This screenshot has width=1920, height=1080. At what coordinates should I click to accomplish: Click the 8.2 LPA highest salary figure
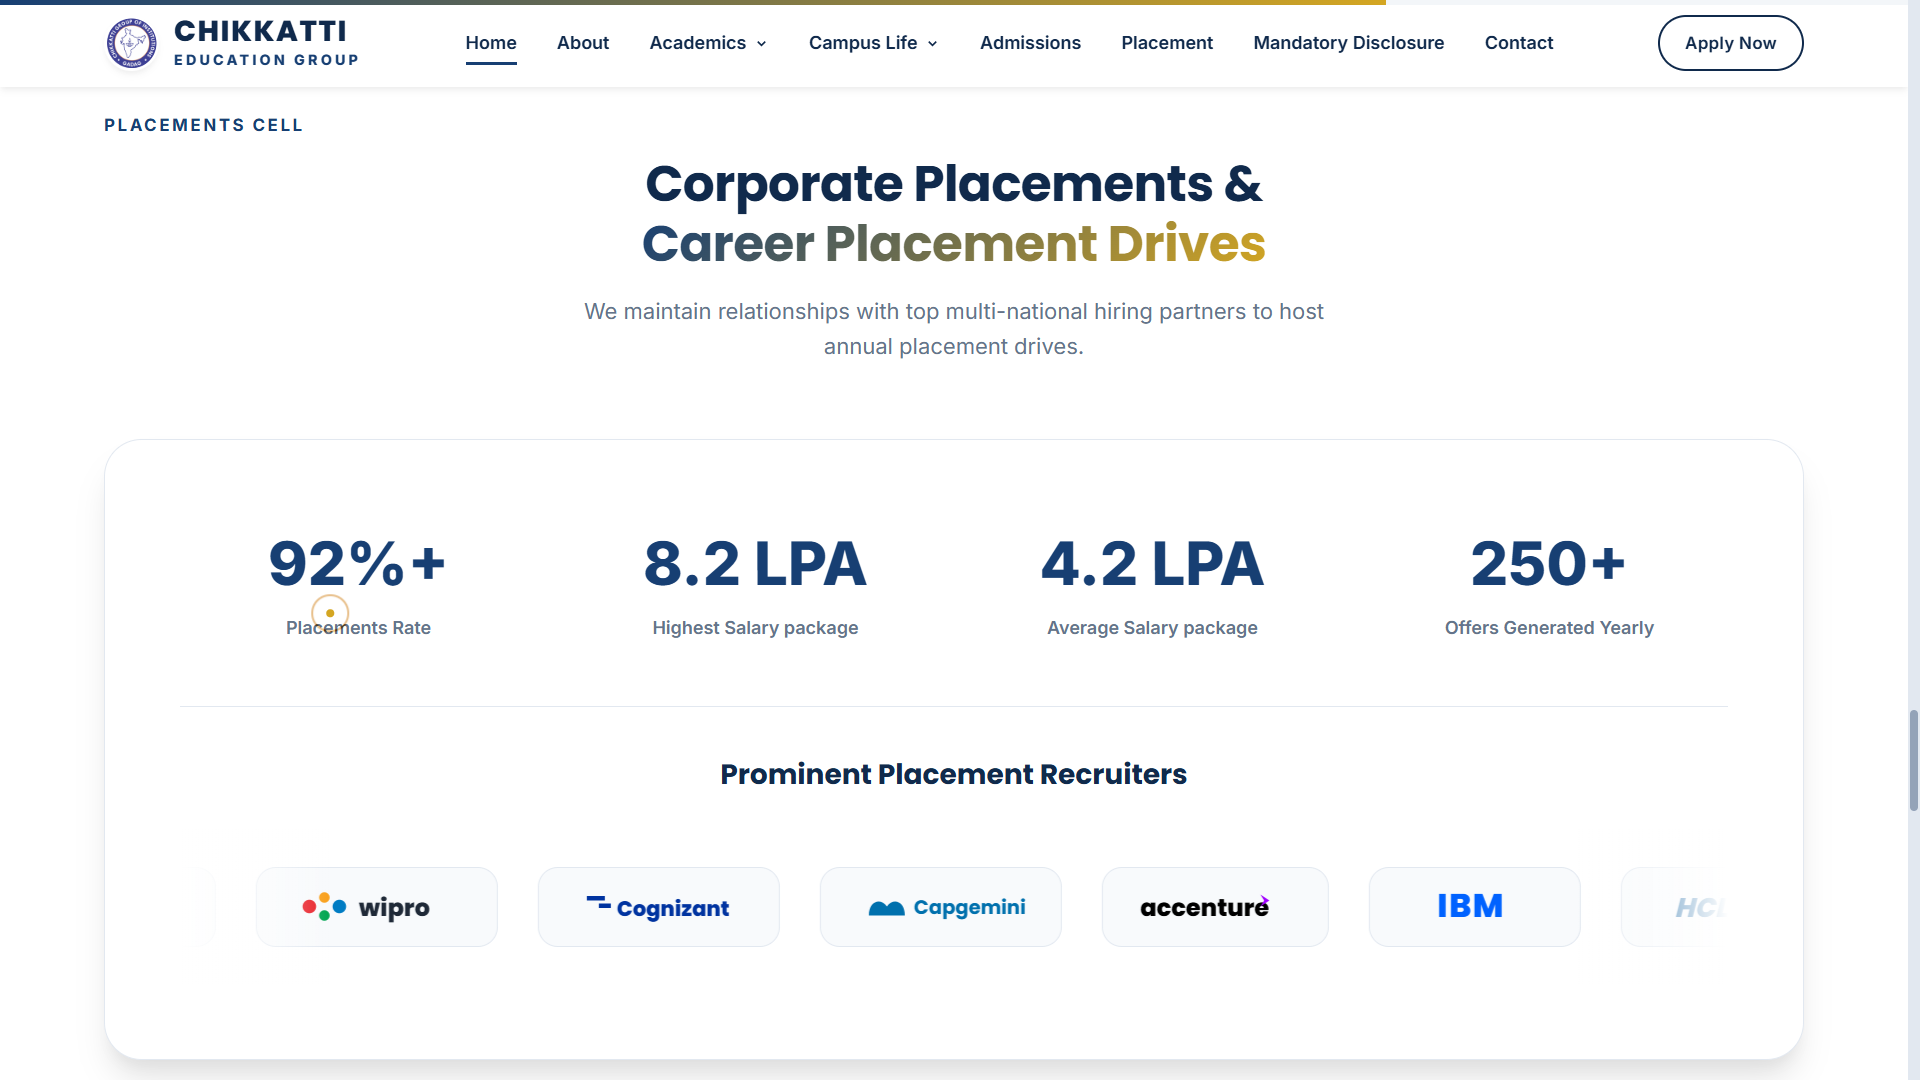[x=755, y=563]
